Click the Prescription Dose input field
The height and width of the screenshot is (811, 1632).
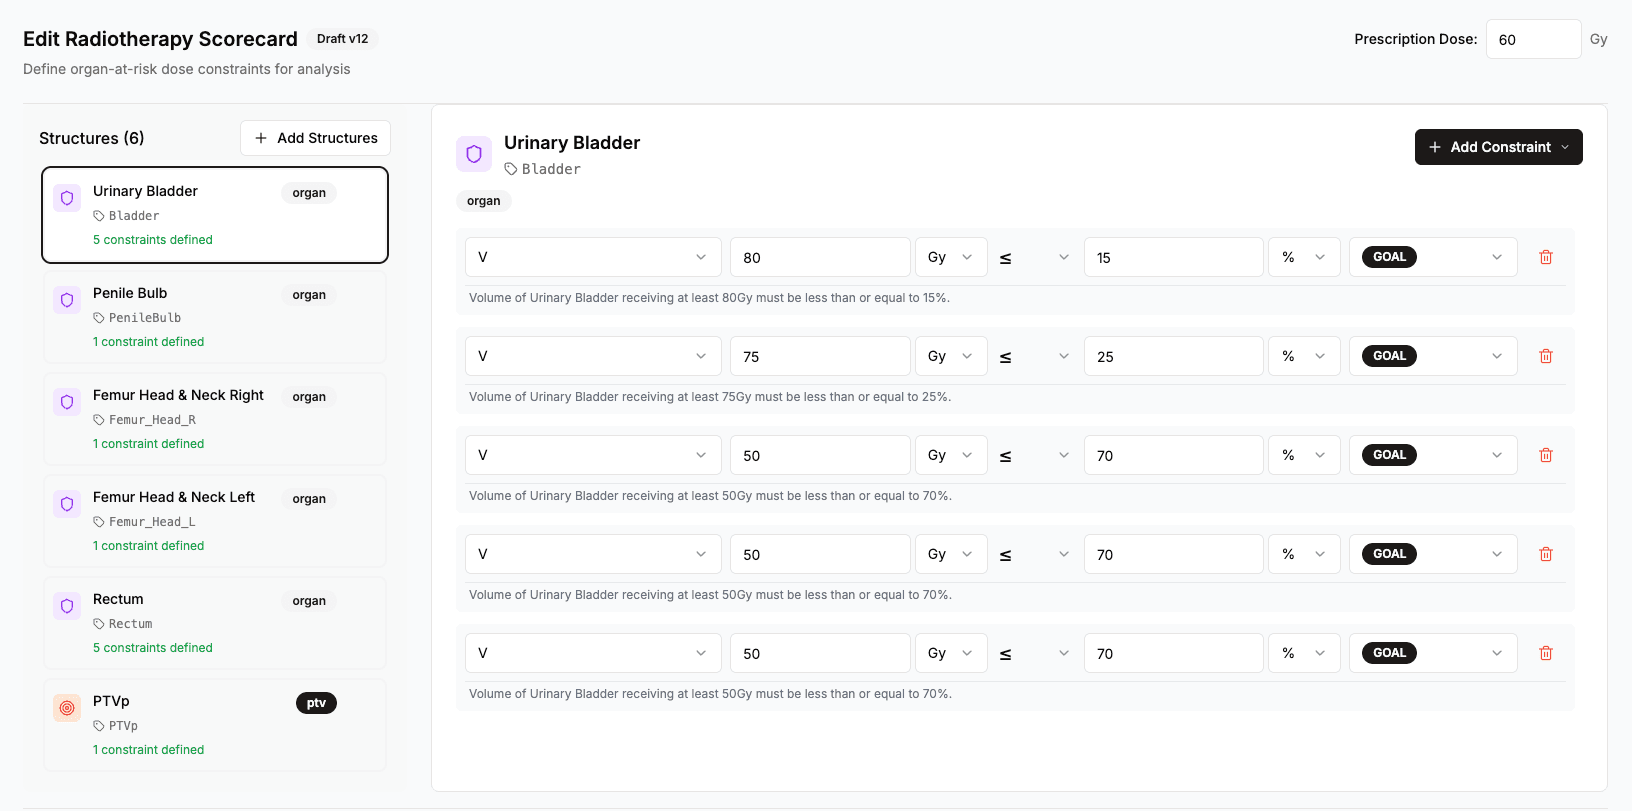point(1532,40)
